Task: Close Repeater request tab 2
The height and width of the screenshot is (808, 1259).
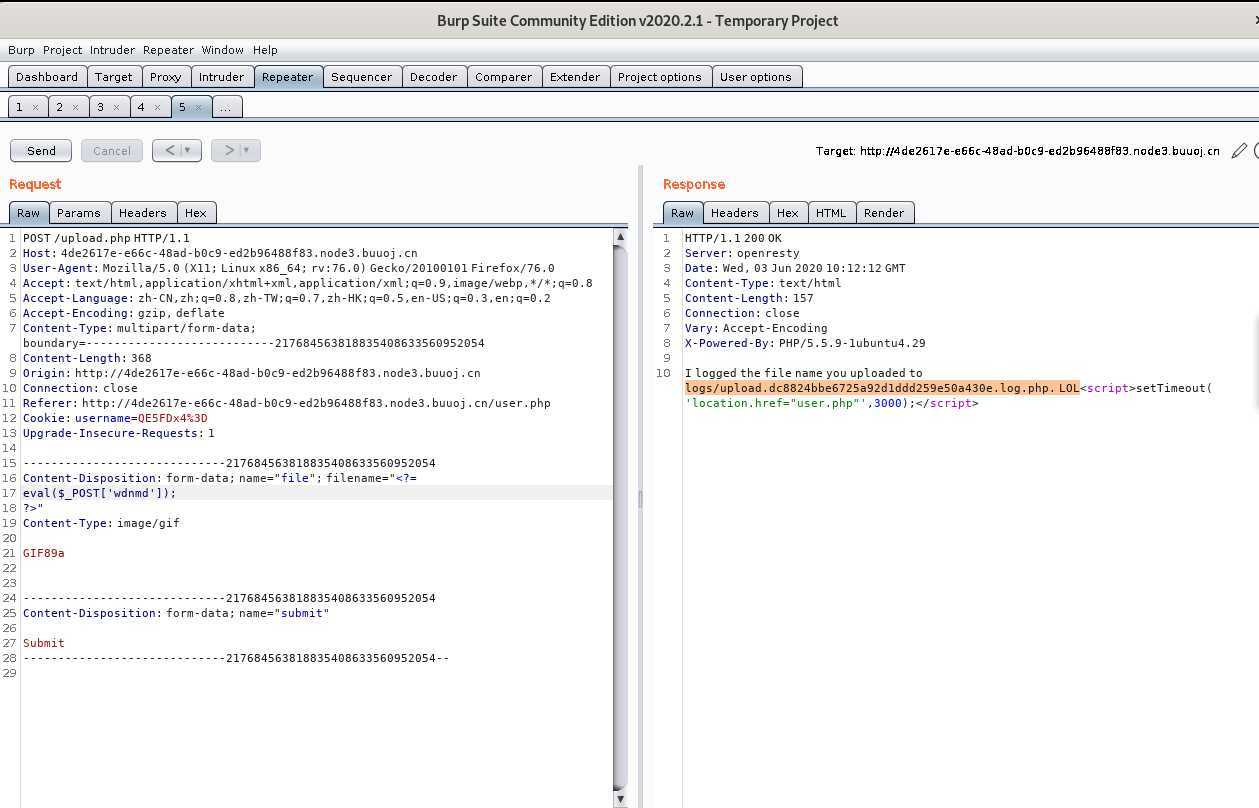Action: point(75,107)
